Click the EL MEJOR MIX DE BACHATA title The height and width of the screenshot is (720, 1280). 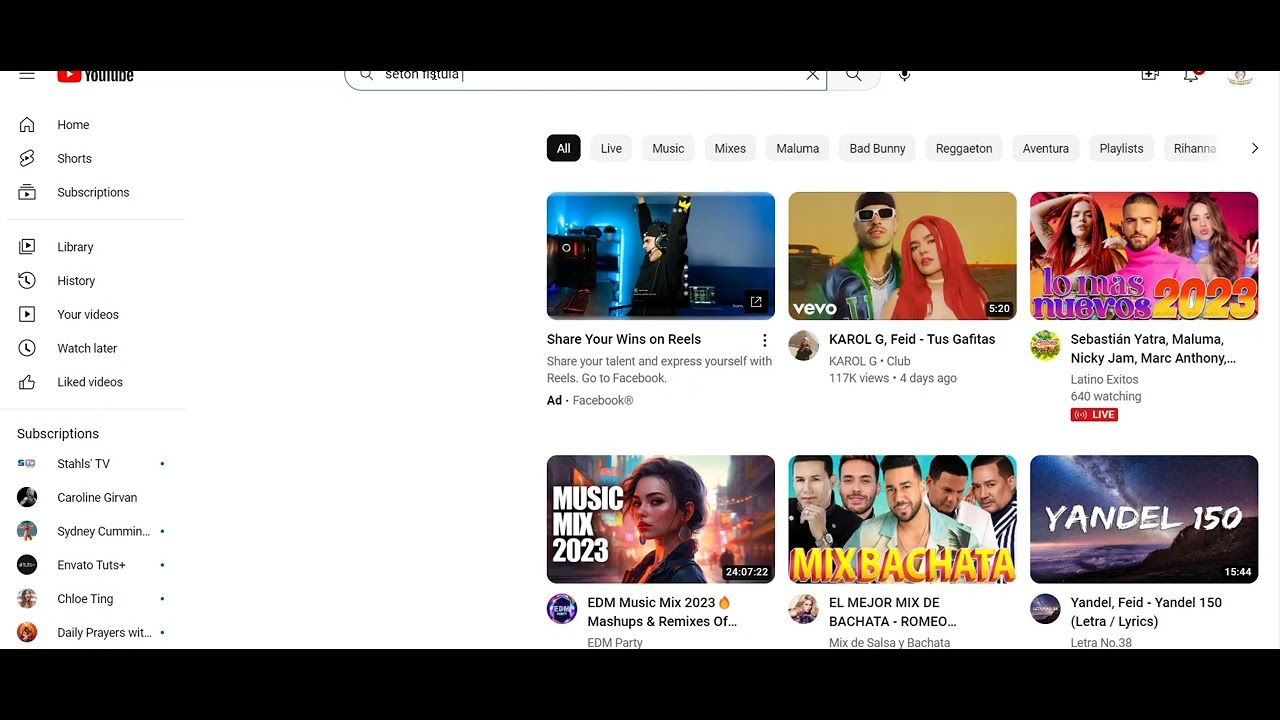(x=893, y=612)
